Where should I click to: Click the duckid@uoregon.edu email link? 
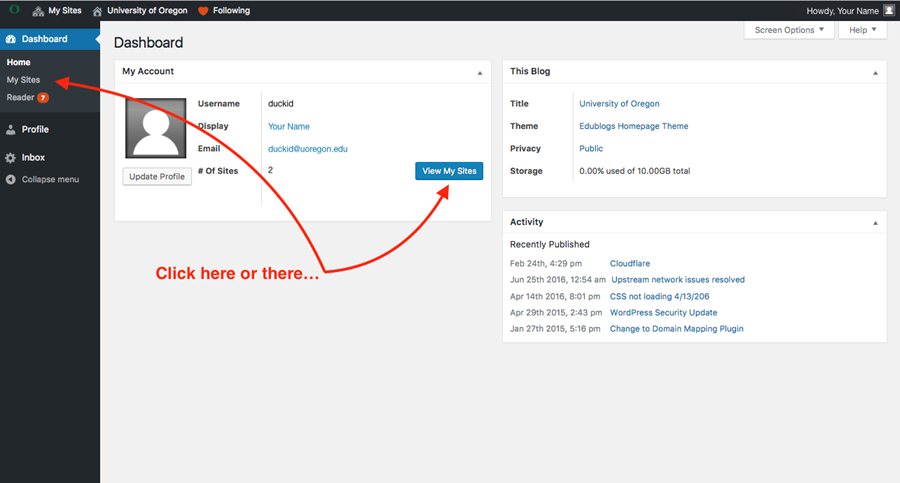click(308, 149)
